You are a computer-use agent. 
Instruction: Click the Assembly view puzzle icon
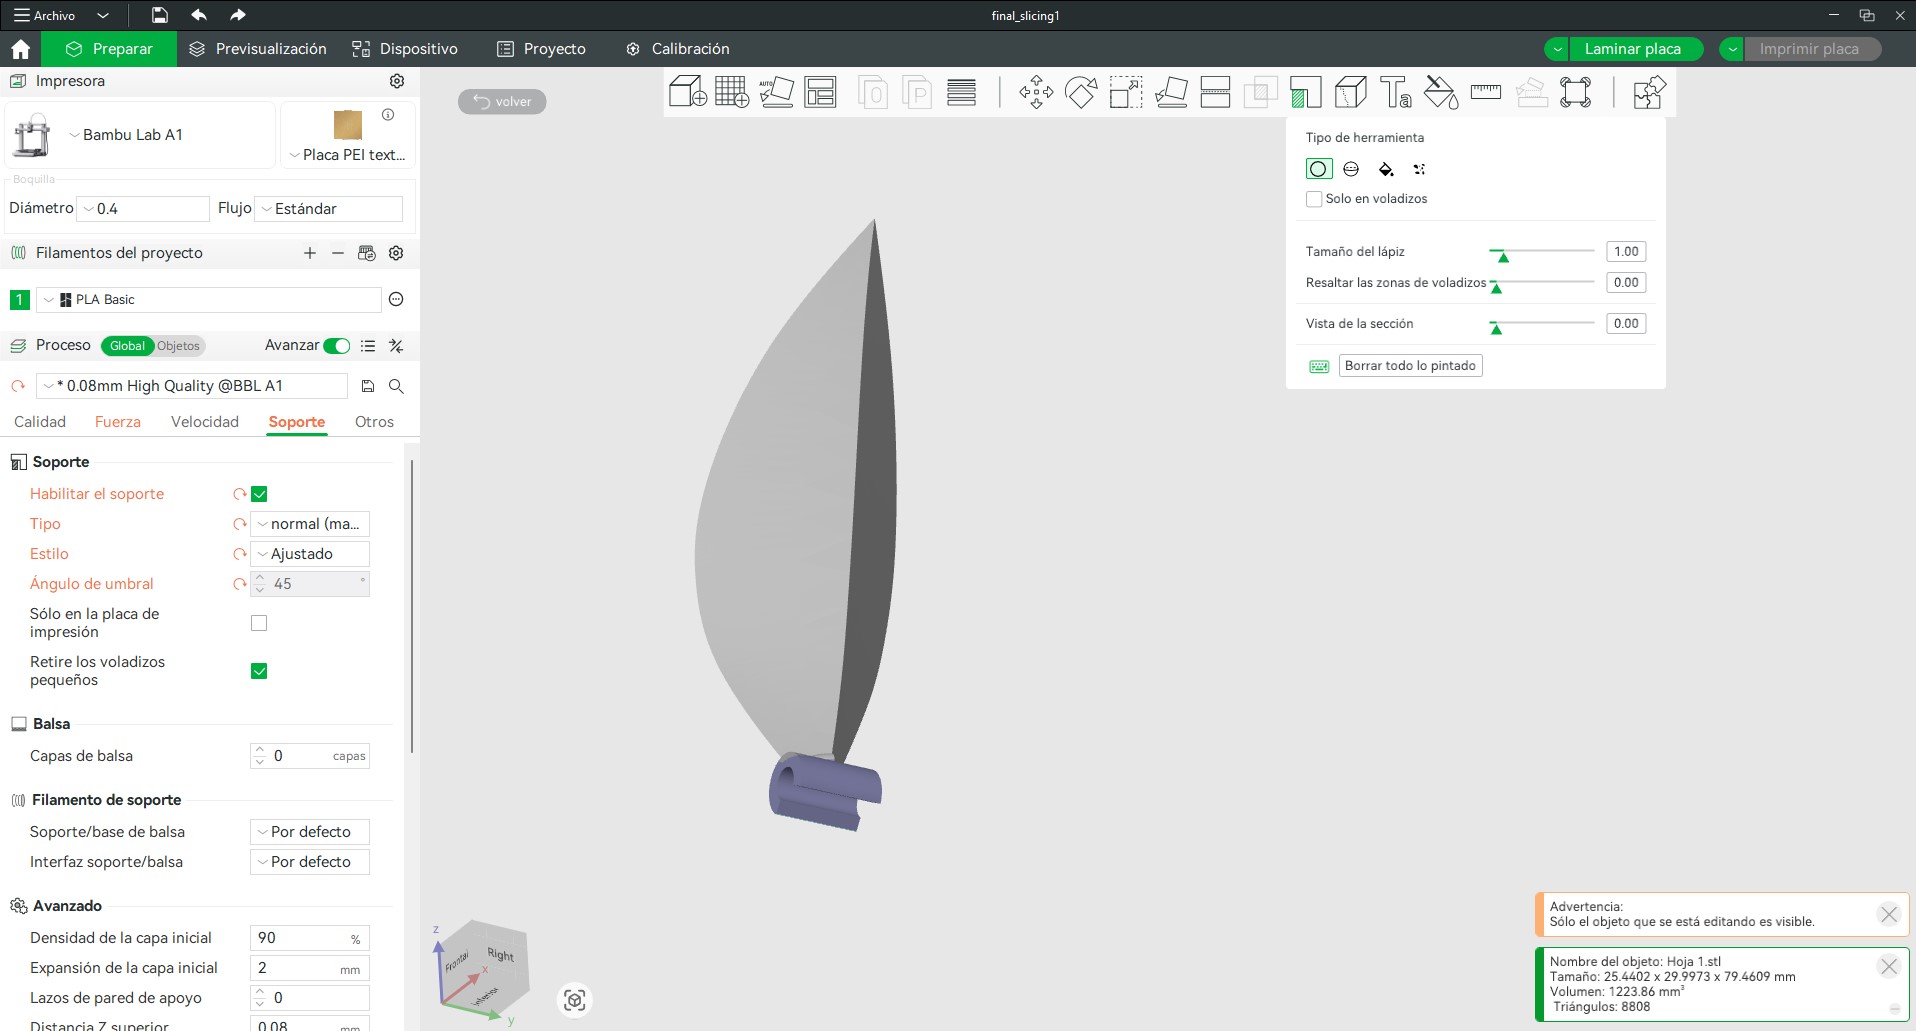click(1649, 92)
